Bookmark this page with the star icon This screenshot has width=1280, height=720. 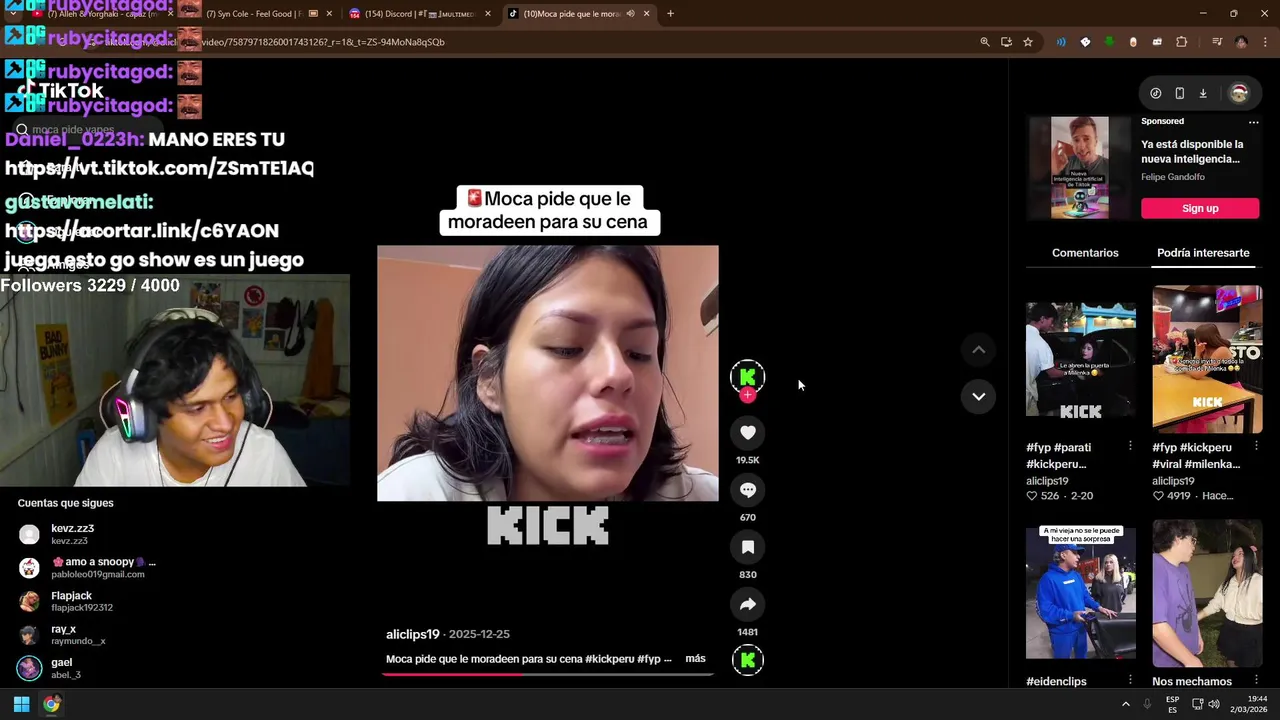coord(1028,42)
